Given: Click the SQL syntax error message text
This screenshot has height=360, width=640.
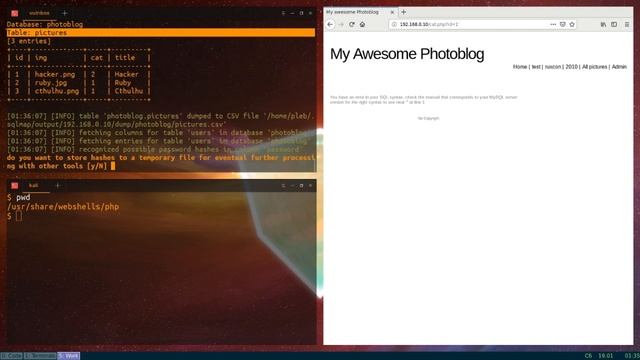Looking at the screenshot, I should click(x=423, y=100).
